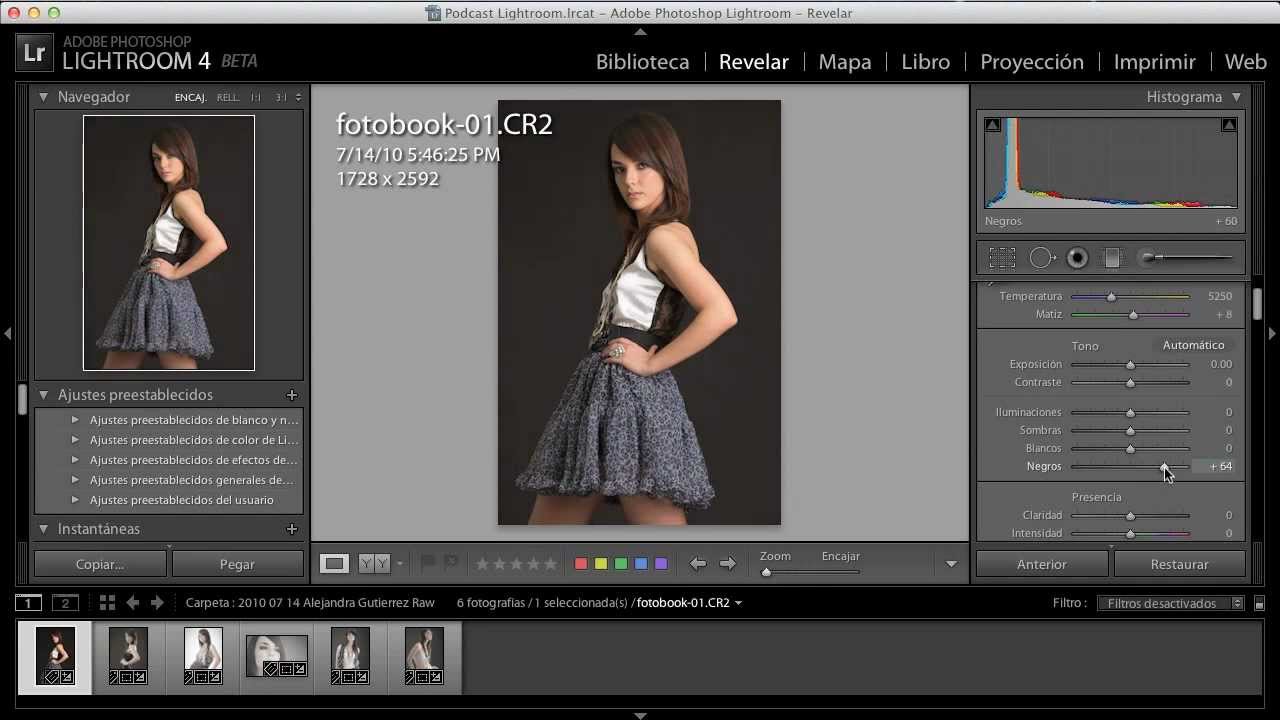This screenshot has width=1280, height=720.
Task: Expand Ajustes preestablecidos generales folder
Action: click(x=75, y=480)
